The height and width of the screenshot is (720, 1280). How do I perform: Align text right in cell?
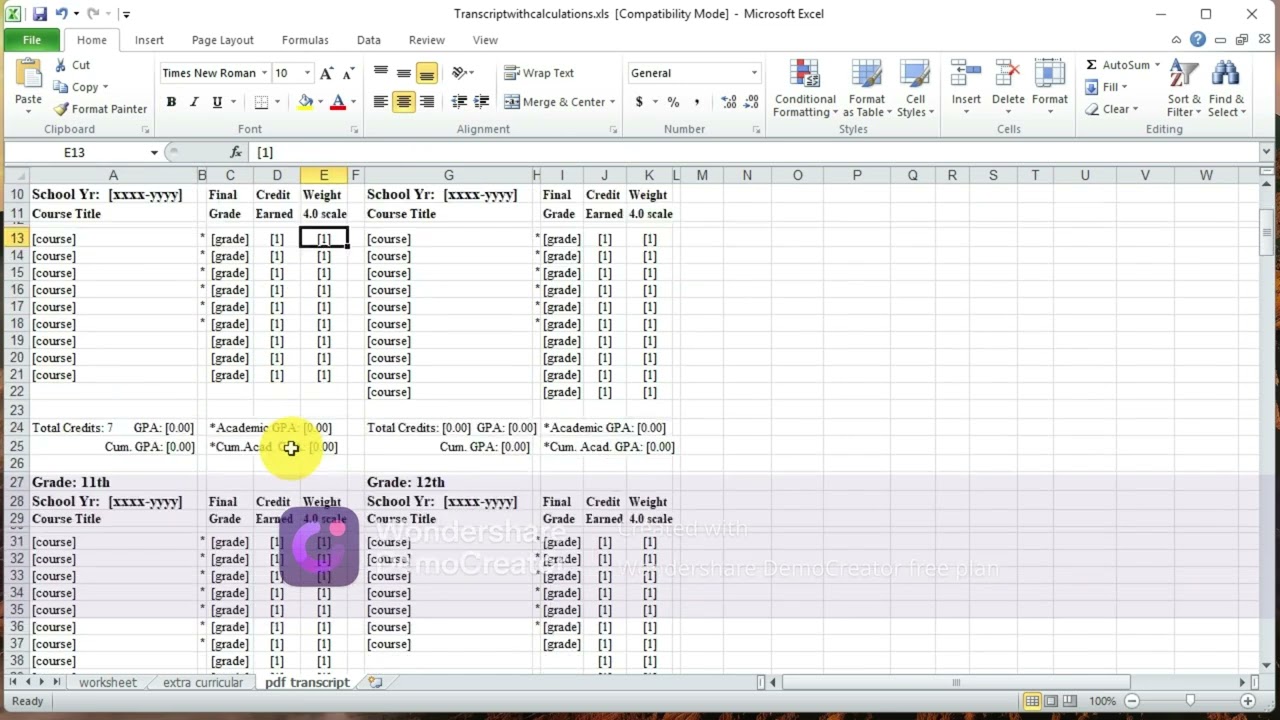pos(426,102)
